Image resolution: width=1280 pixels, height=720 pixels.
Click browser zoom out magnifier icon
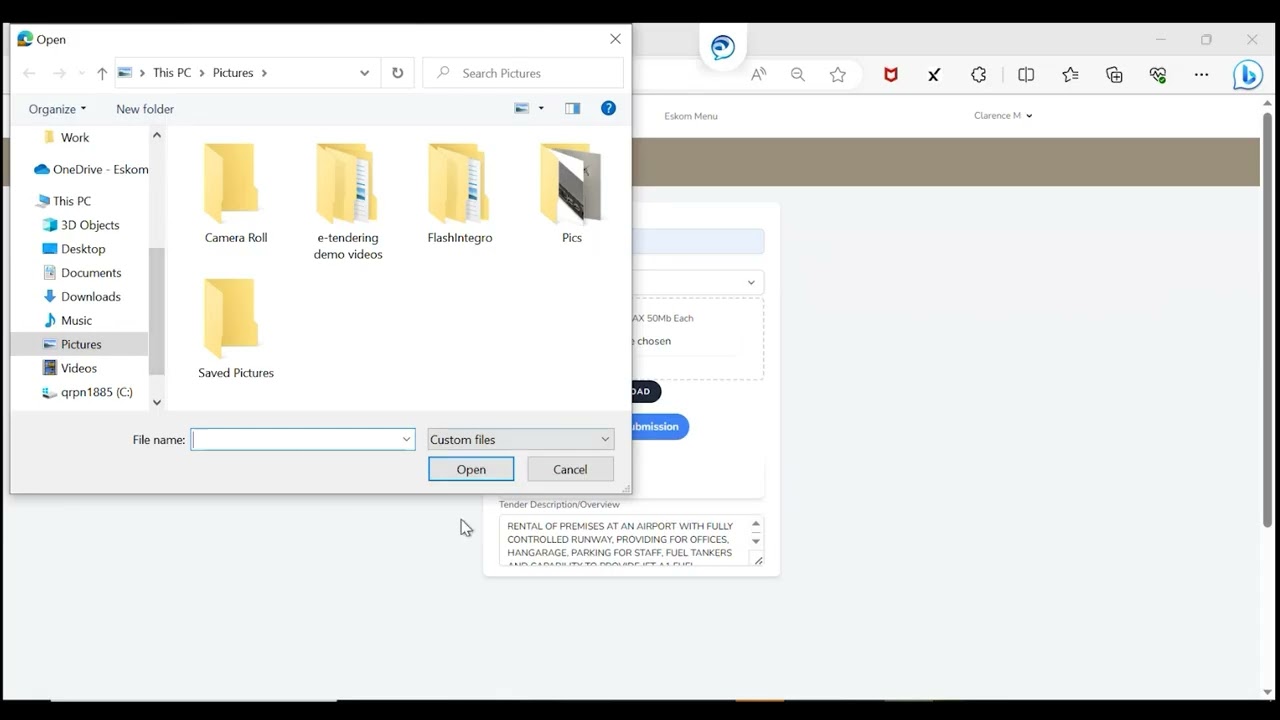[x=798, y=75]
